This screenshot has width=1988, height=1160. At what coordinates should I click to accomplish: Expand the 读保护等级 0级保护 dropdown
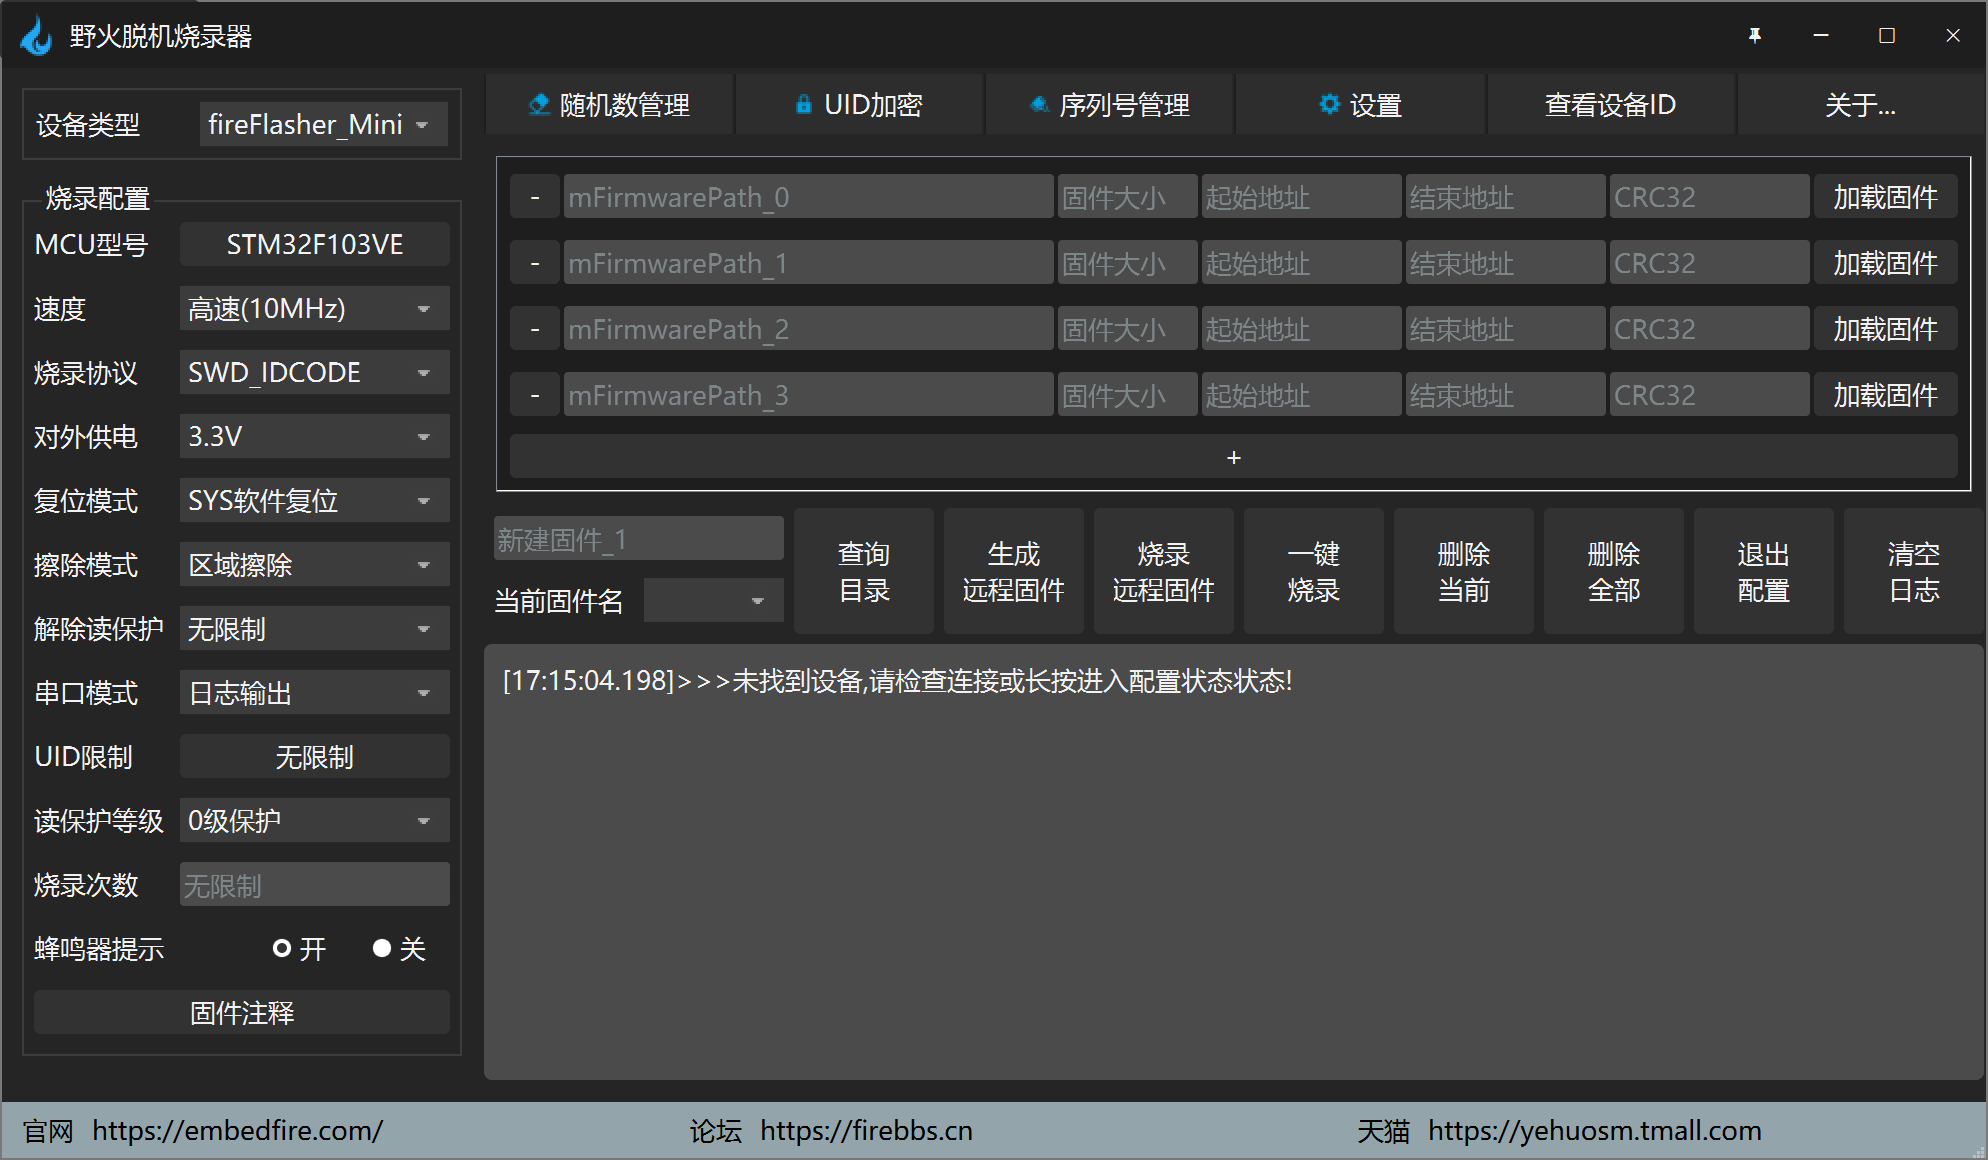(x=314, y=820)
